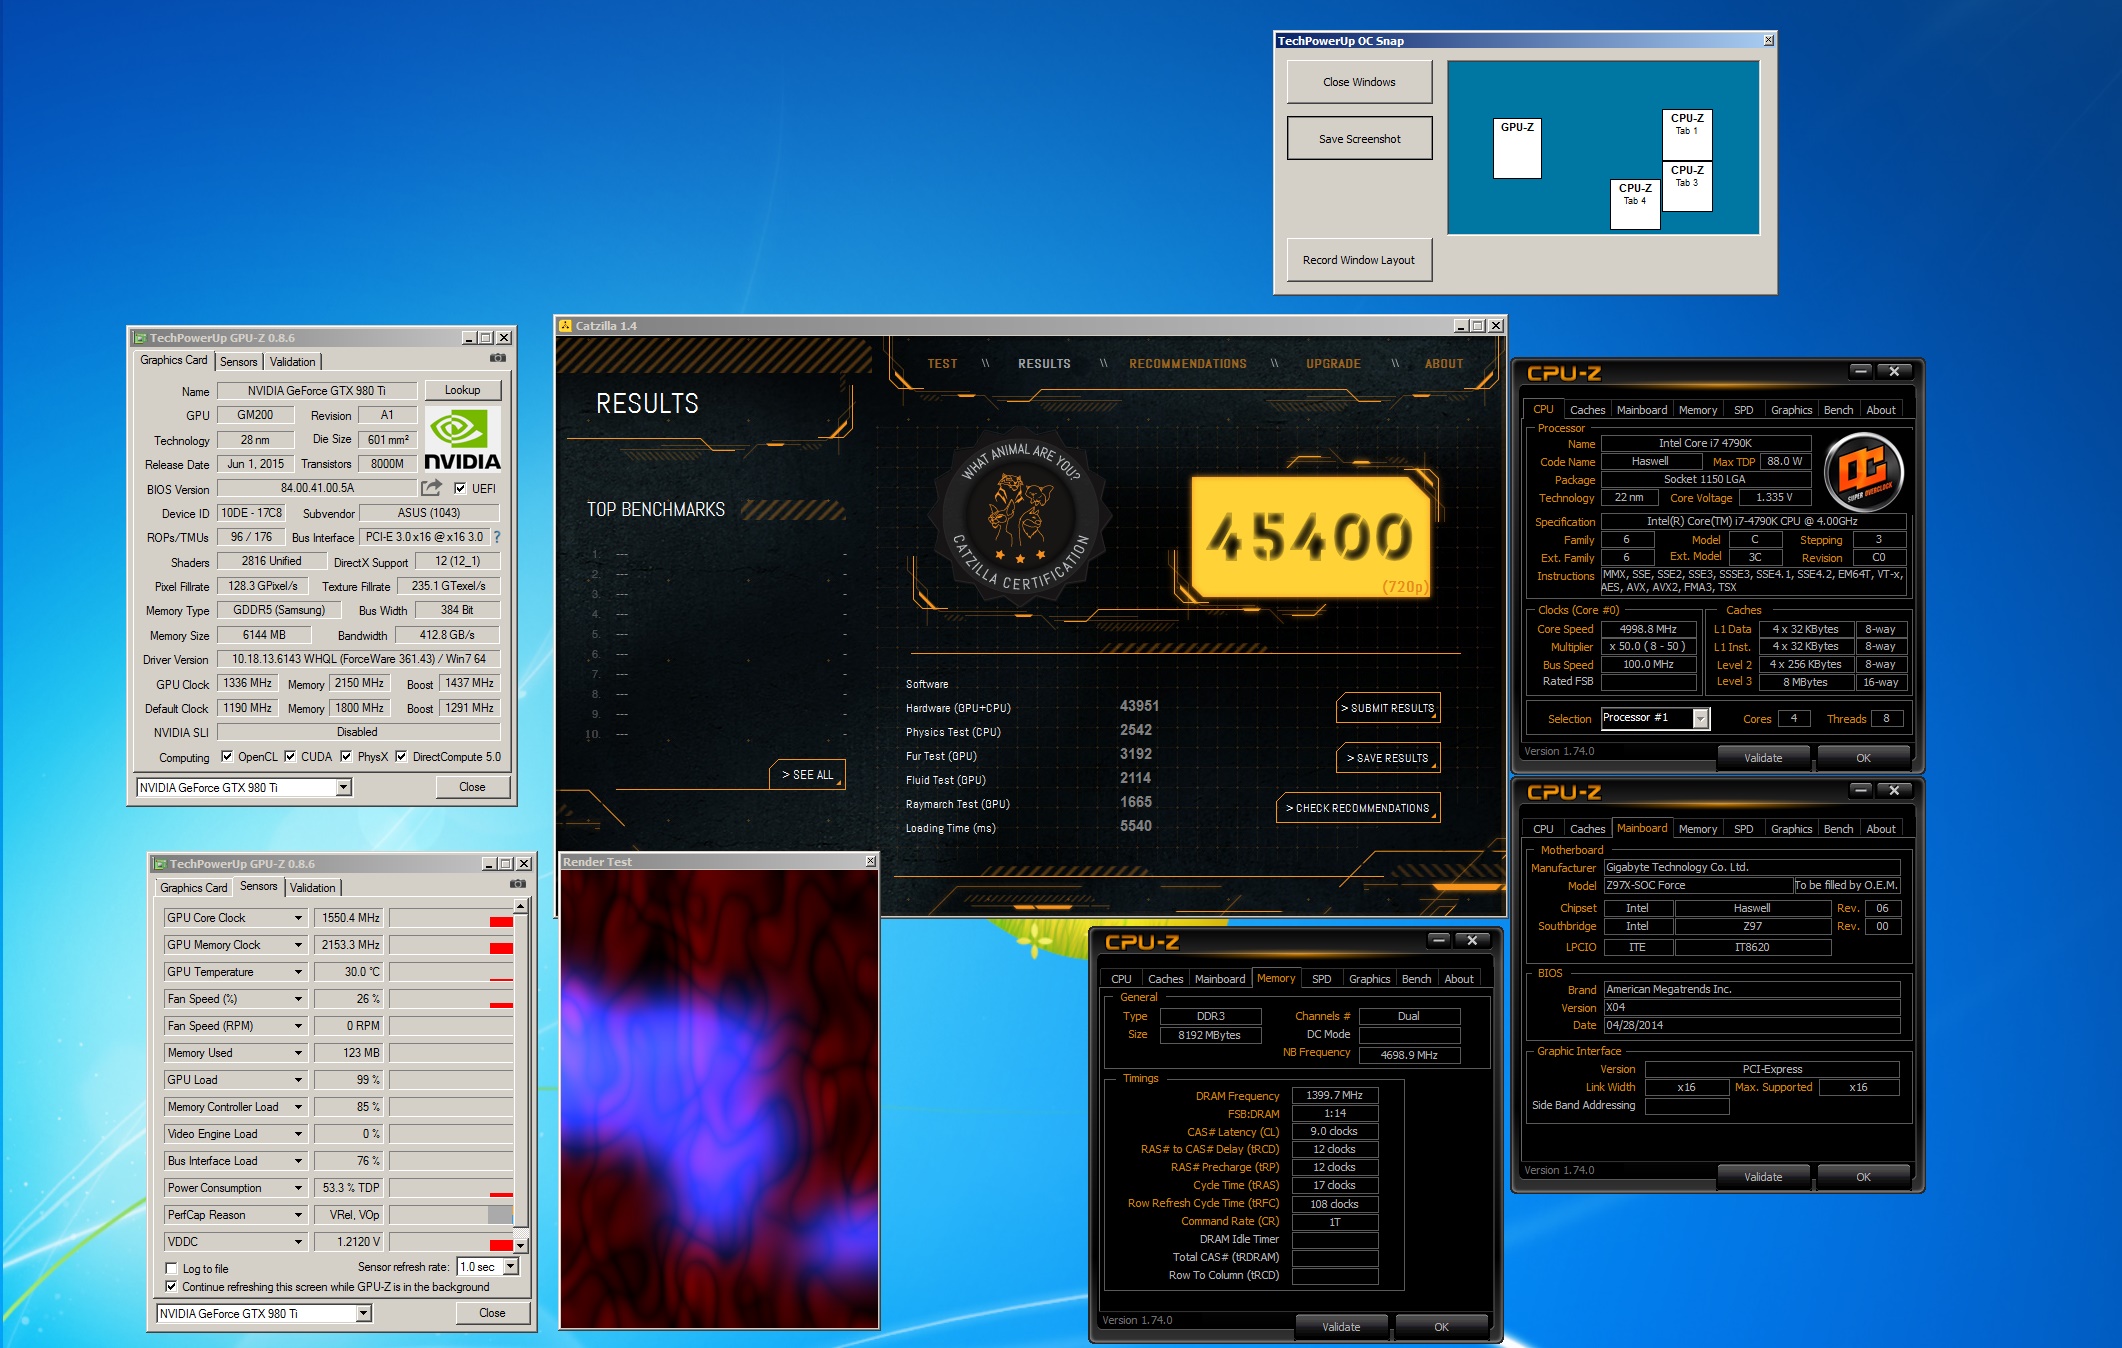Screen dimensions: 2122x1348
Task: Open the ABOUT tab in Catzilla
Action: click(x=1443, y=364)
